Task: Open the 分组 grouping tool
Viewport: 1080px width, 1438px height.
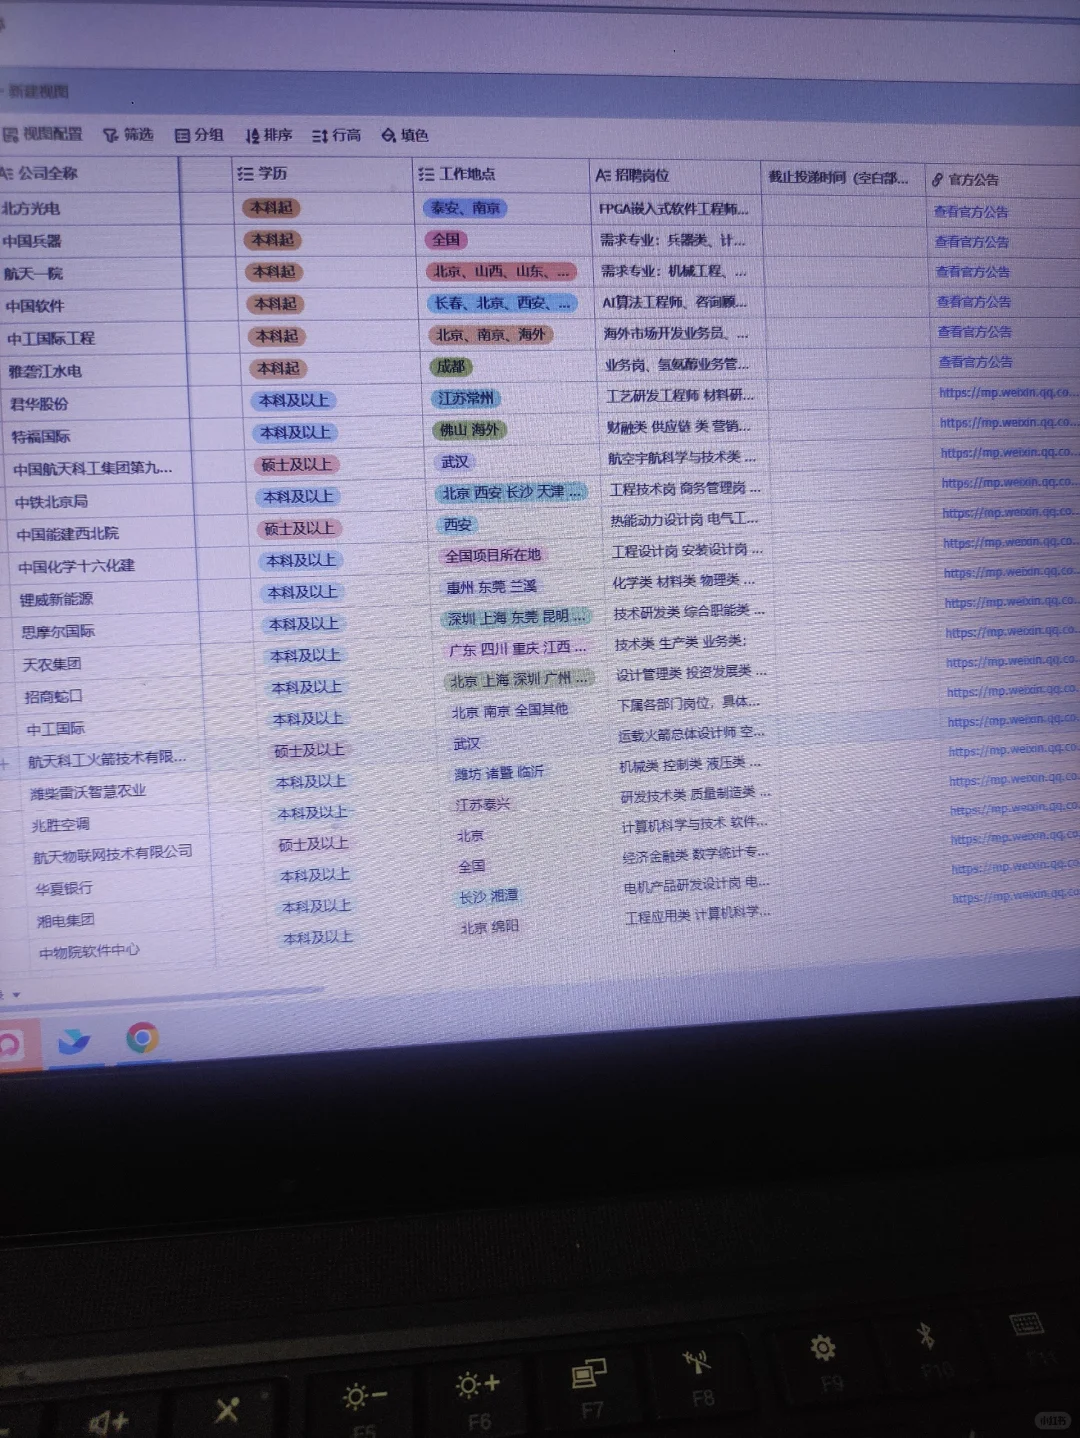Action: click(x=199, y=134)
